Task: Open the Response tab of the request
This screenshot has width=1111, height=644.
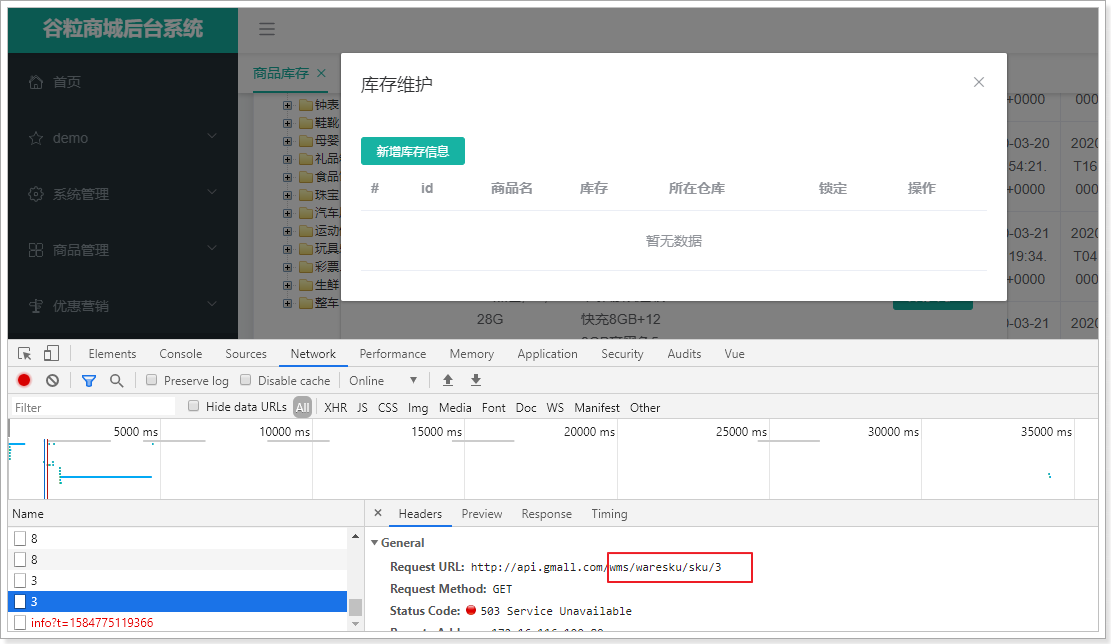Action: 546,514
